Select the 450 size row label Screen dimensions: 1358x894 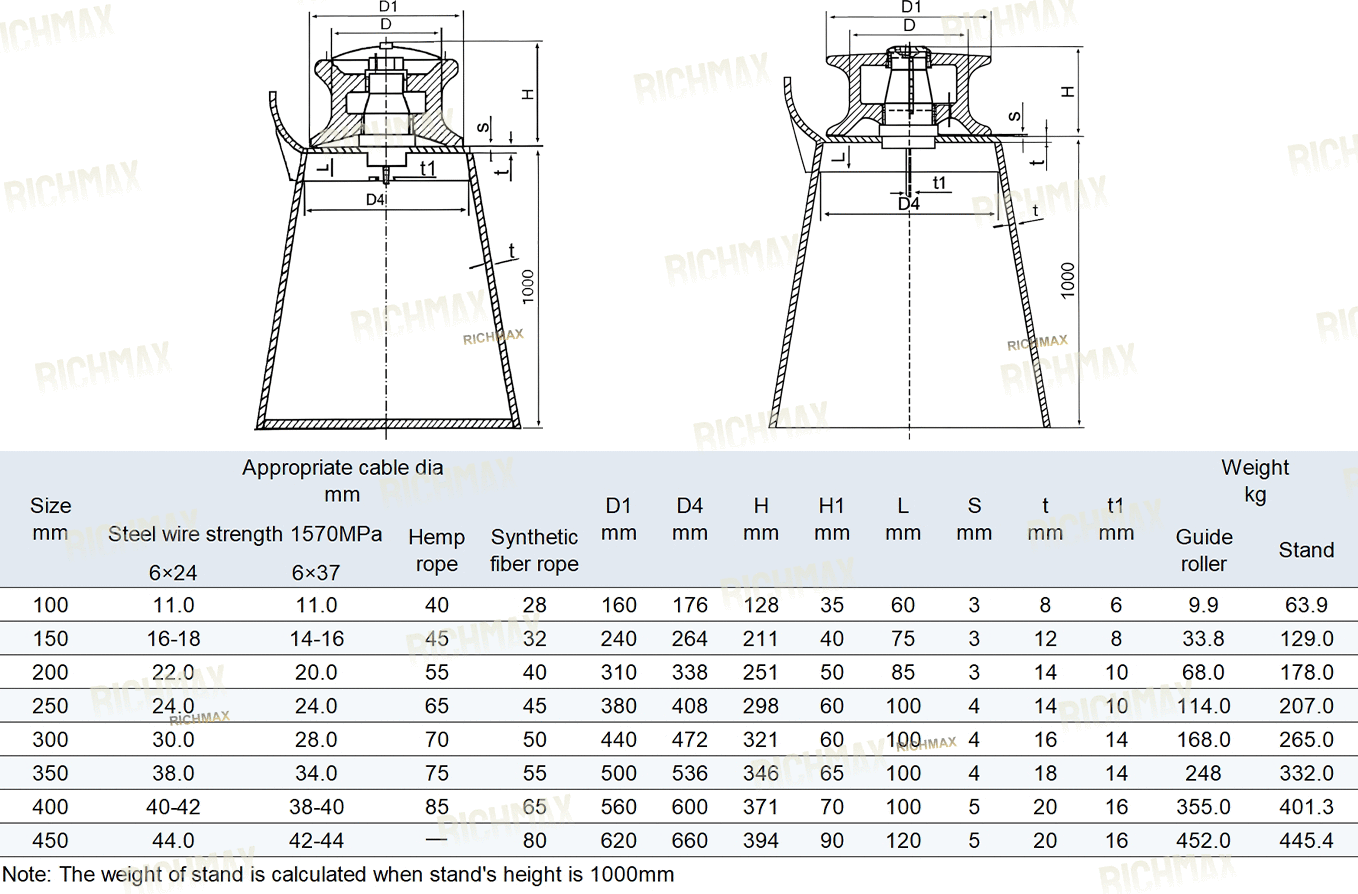[x=50, y=841]
